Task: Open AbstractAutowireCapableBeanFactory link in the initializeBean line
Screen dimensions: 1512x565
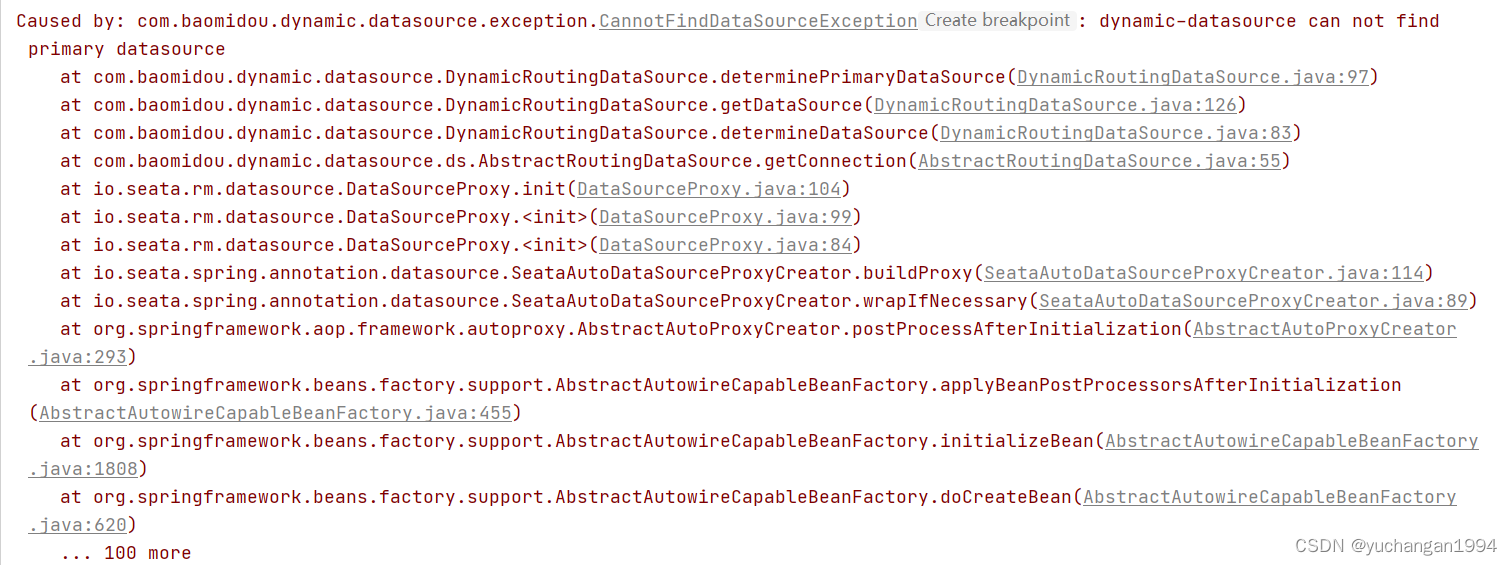Action: tap(1291, 441)
